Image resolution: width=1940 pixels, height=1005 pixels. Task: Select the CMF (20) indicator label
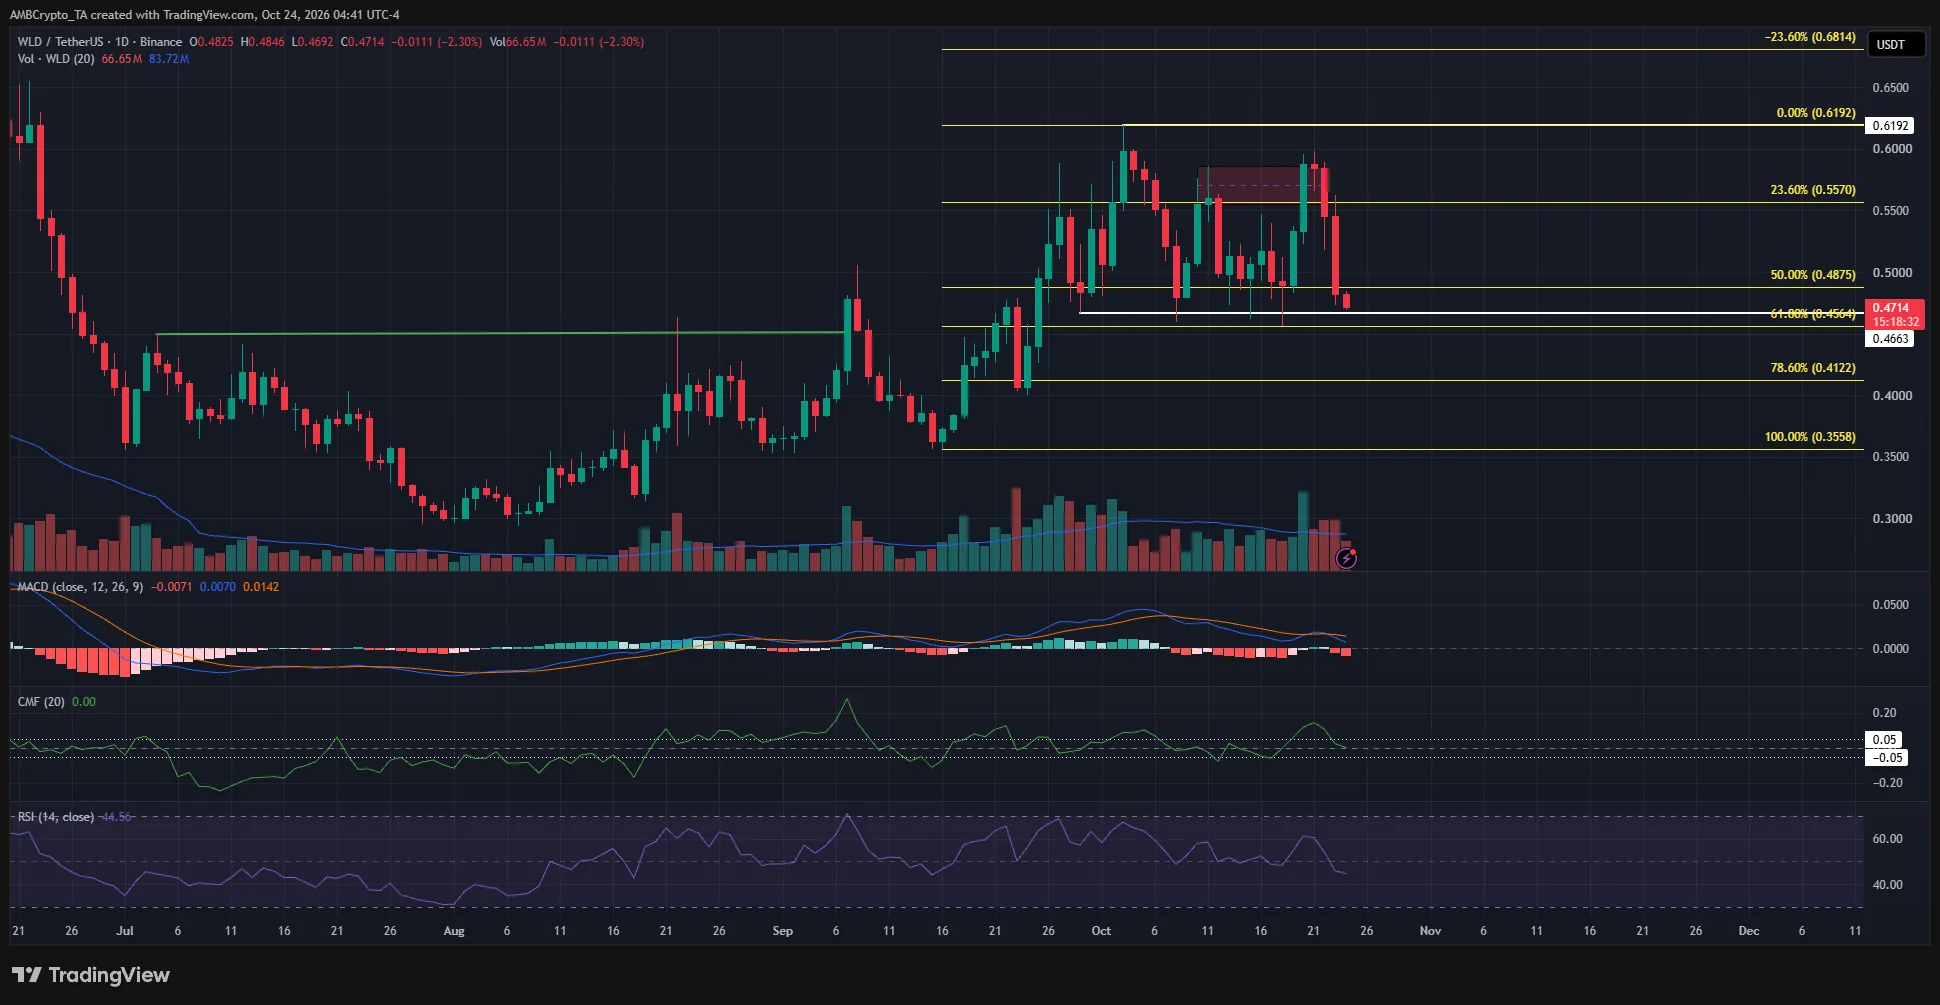[x=41, y=702]
